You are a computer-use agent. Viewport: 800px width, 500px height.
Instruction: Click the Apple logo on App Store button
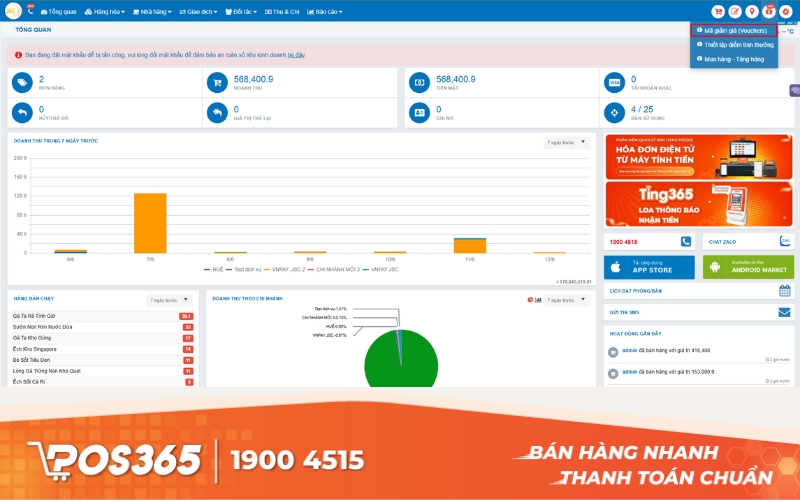[616, 267]
